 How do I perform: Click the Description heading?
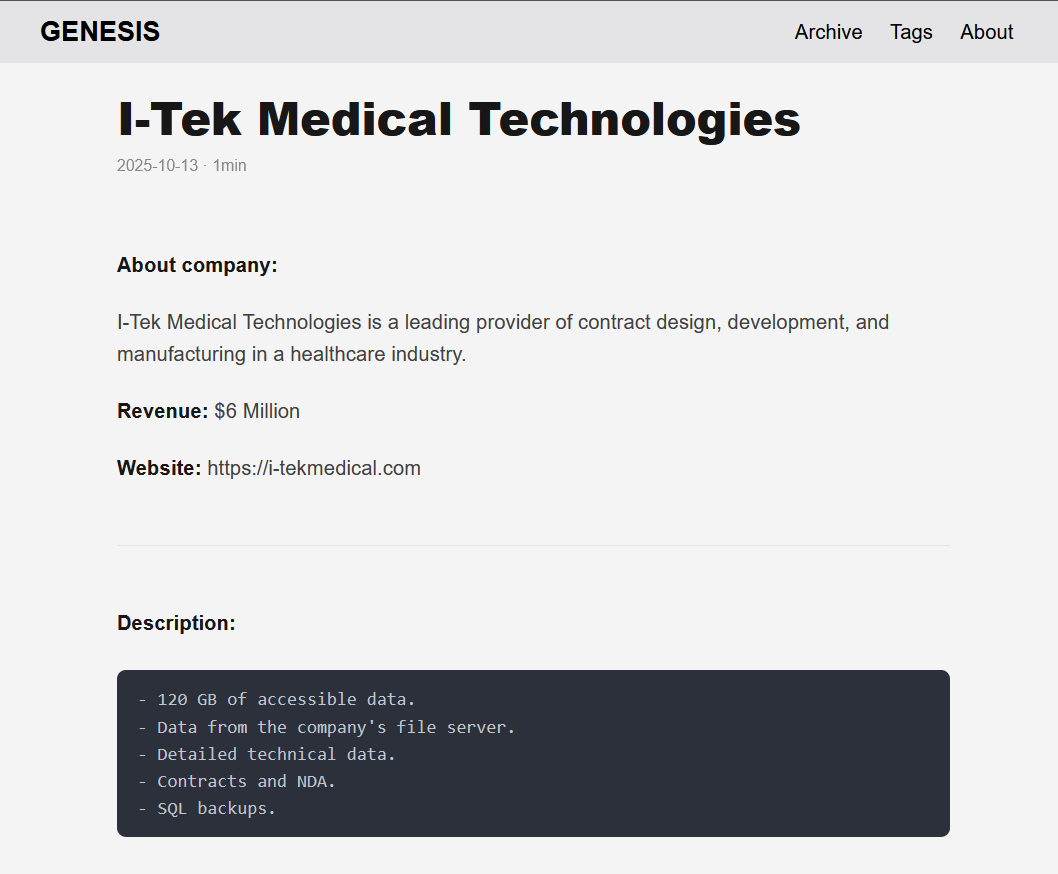(x=177, y=622)
